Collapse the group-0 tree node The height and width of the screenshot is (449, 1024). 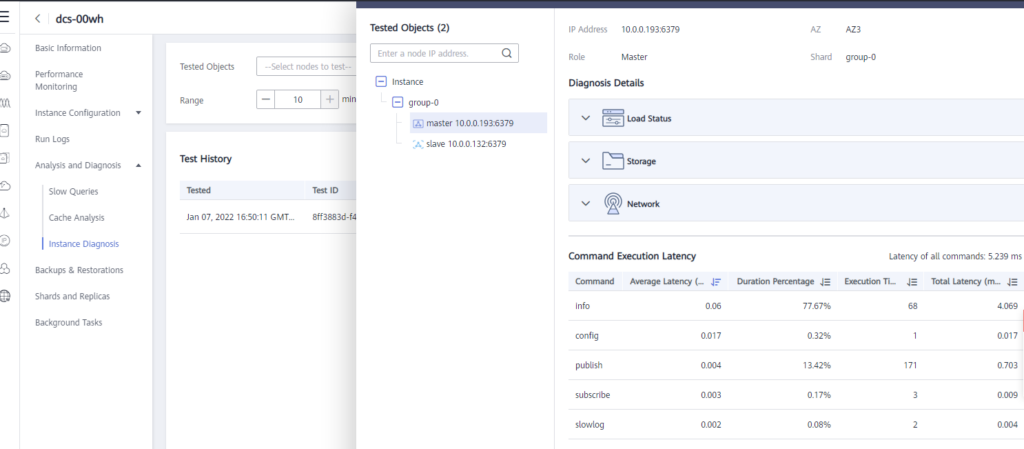397,102
